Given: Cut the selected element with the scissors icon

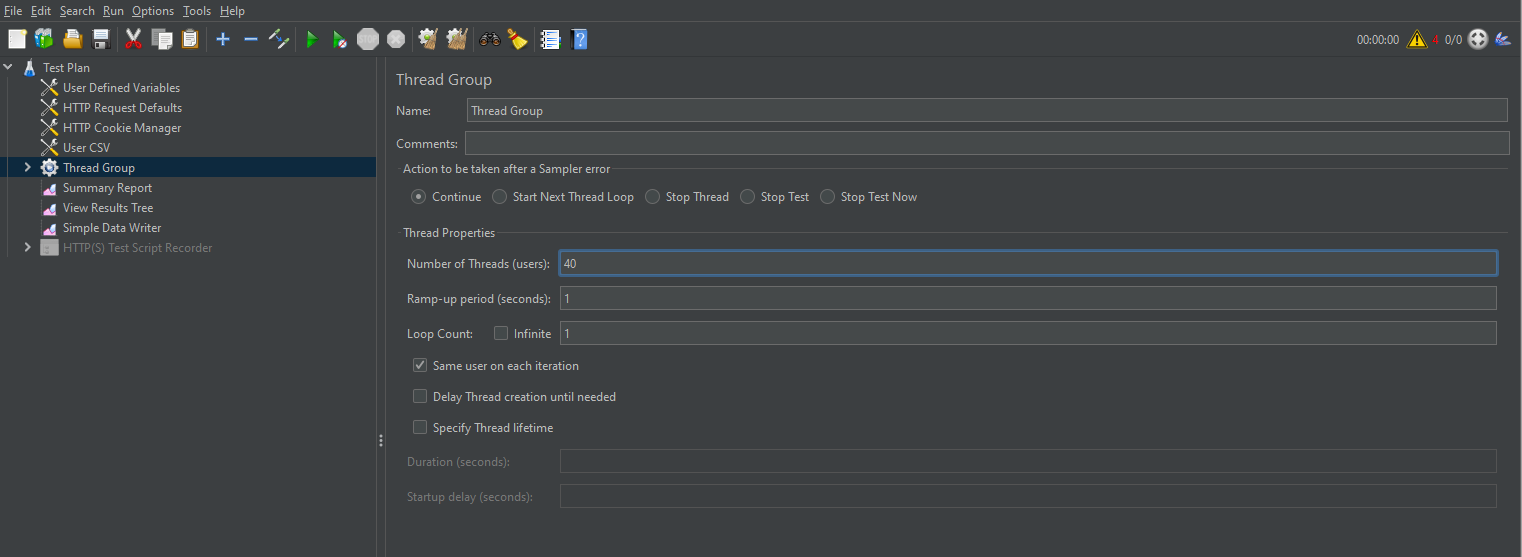Looking at the screenshot, I should click(x=133, y=39).
